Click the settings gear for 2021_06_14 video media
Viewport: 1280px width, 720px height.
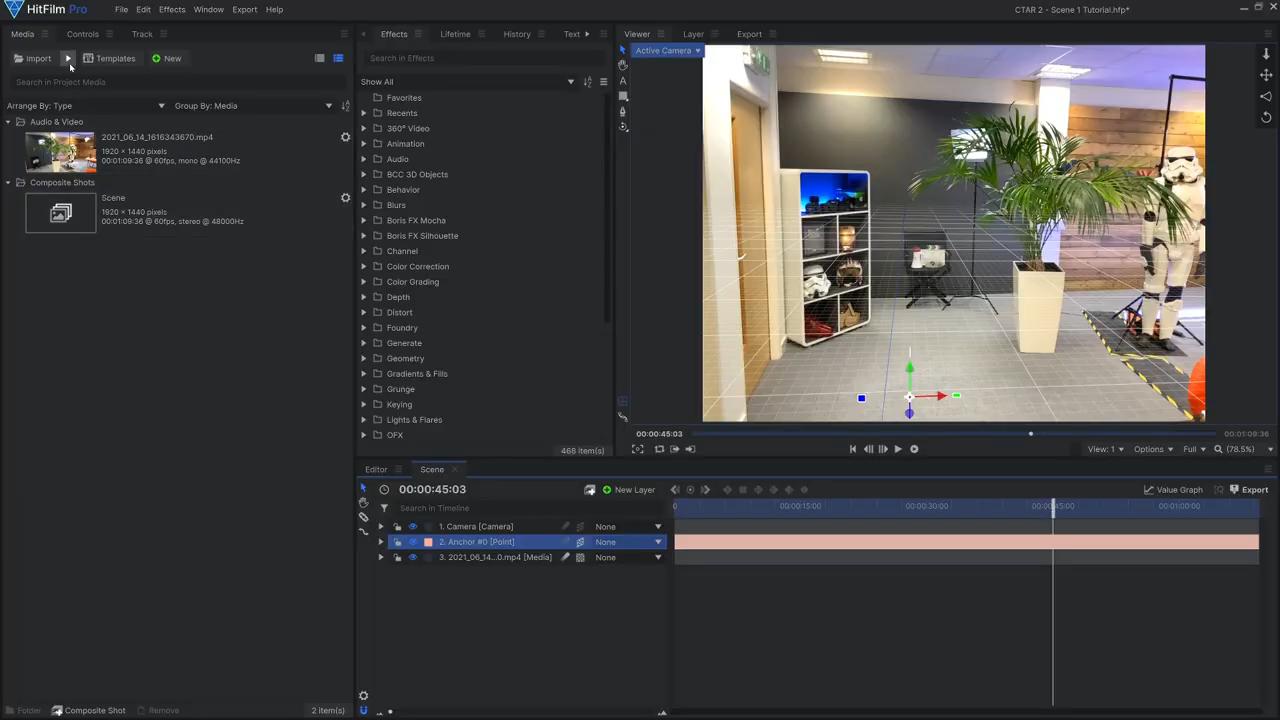[x=346, y=137]
